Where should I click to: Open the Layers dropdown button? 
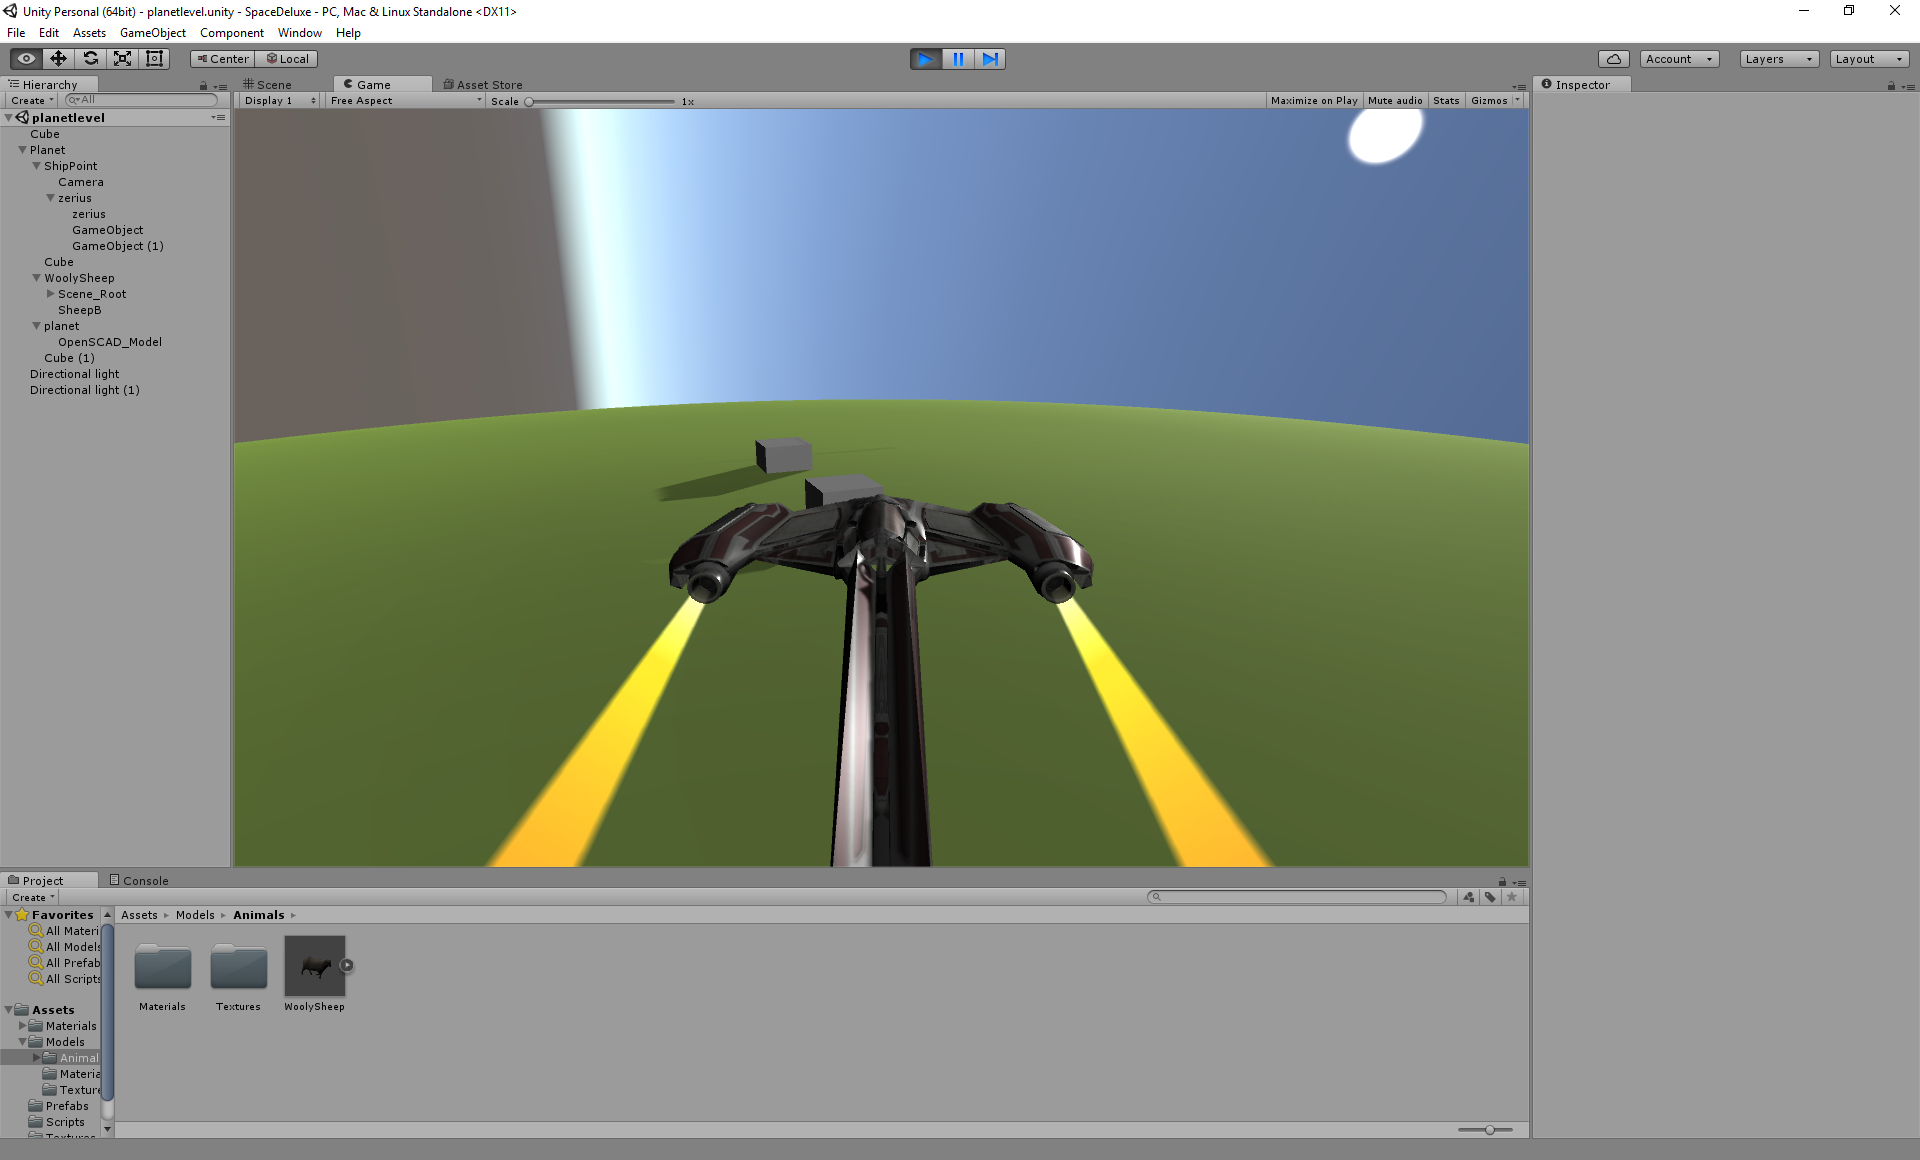tap(1778, 59)
